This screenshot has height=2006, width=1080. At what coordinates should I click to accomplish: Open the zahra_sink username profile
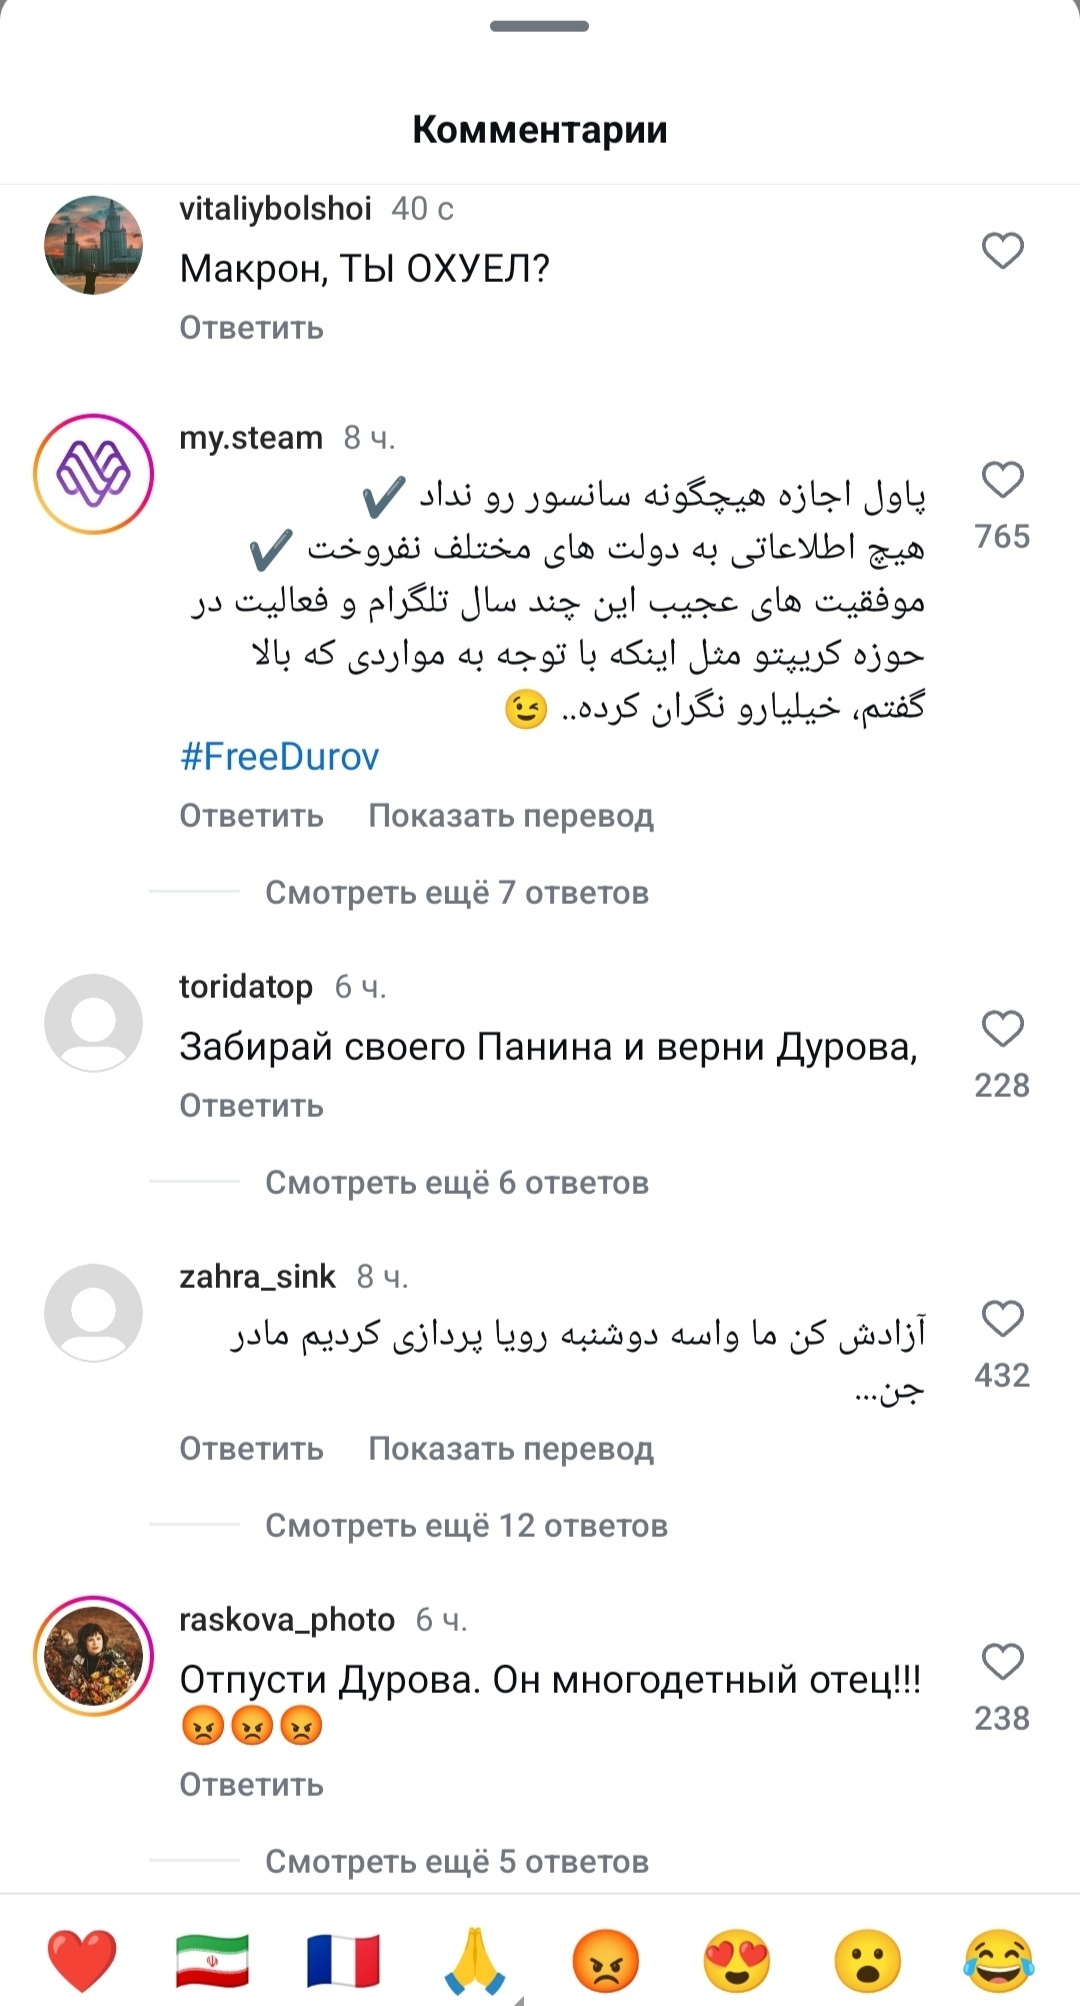[257, 1277]
